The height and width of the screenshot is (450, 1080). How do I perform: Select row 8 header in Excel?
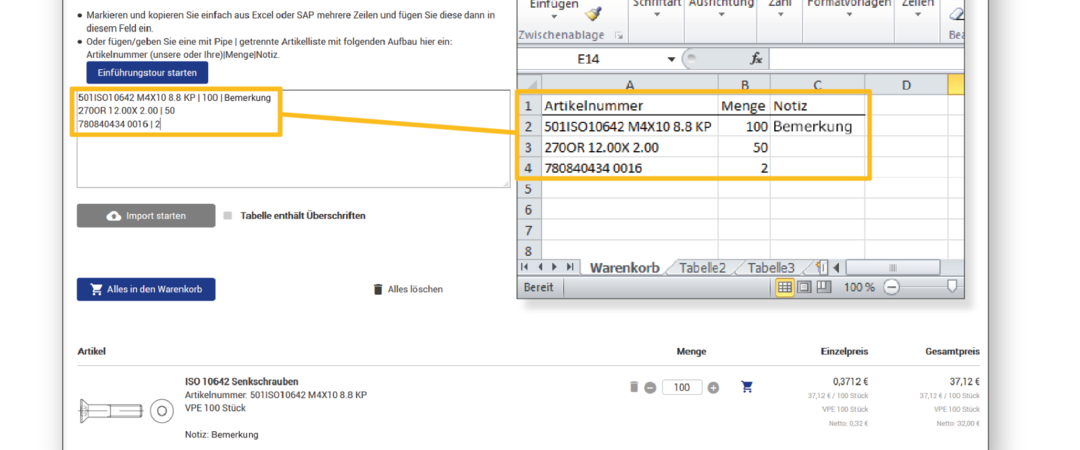(529, 250)
